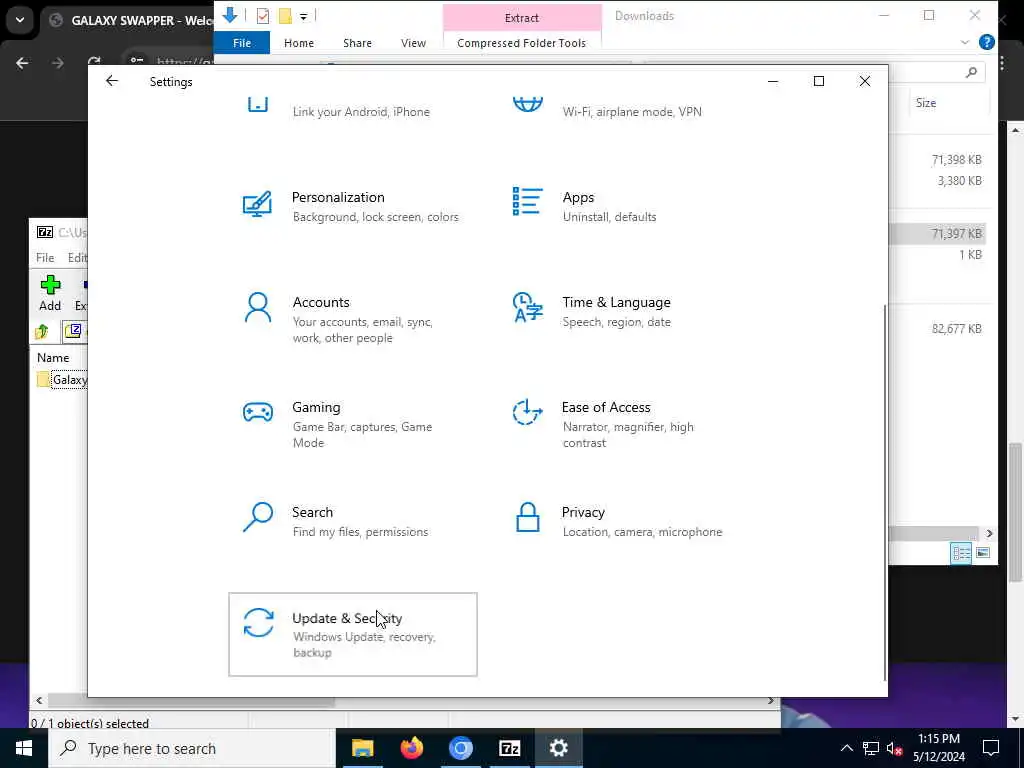The width and height of the screenshot is (1024, 768).
Task: Click the Update & Security sync icon
Action: (258, 622)
